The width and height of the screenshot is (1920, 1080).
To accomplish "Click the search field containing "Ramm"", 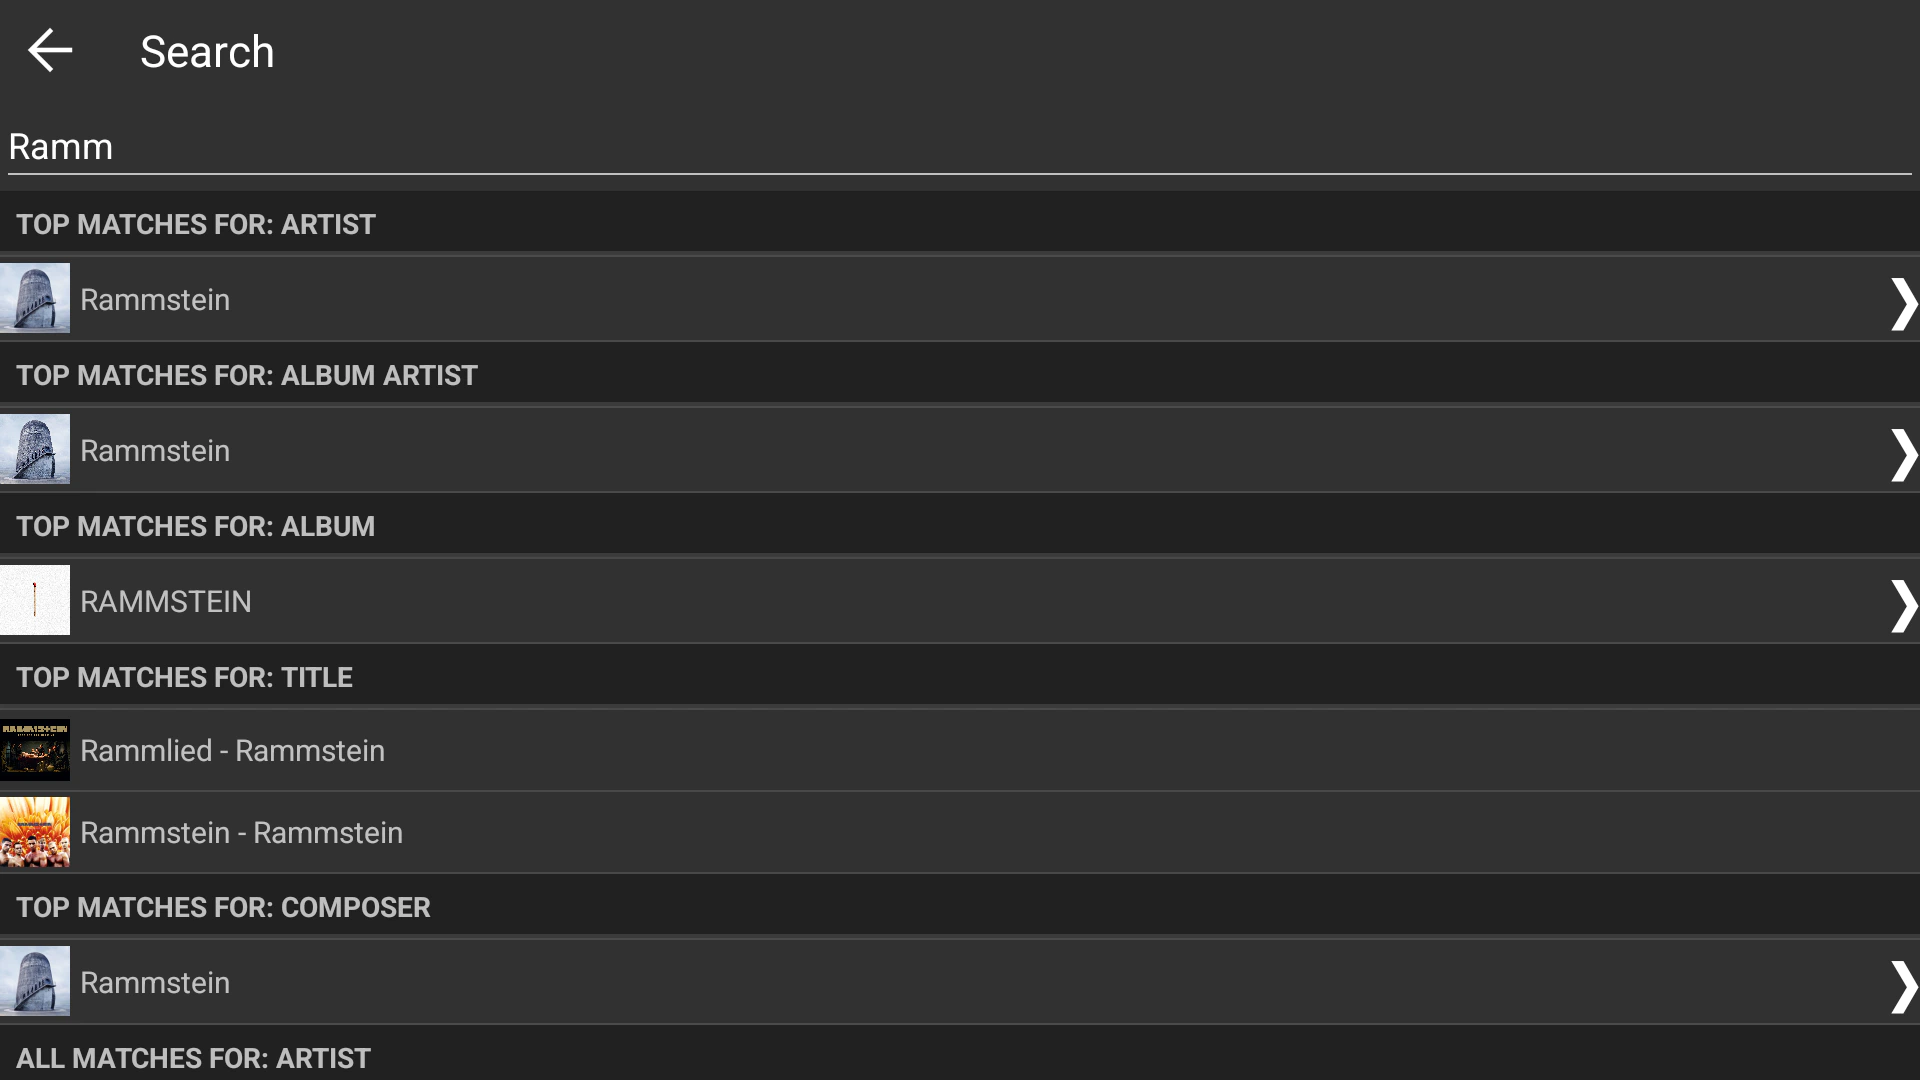I will pos(958,147).
